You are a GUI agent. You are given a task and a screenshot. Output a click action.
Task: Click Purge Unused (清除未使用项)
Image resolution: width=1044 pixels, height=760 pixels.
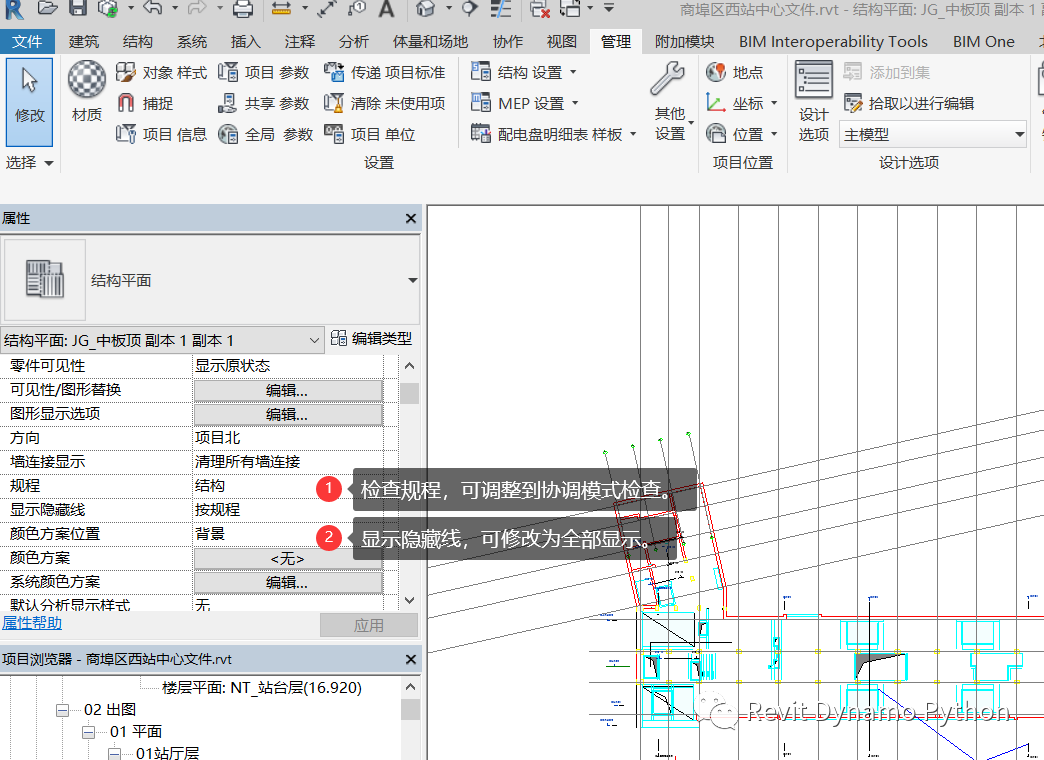[384, 103]
